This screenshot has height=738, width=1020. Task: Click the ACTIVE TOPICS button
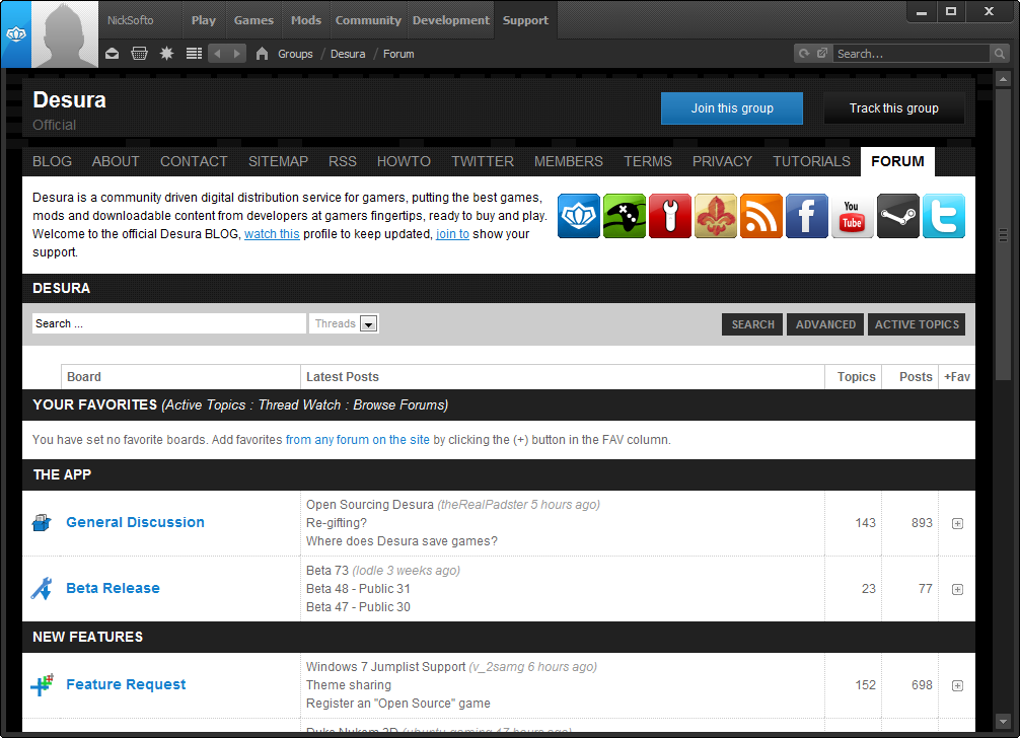(917, 324)
